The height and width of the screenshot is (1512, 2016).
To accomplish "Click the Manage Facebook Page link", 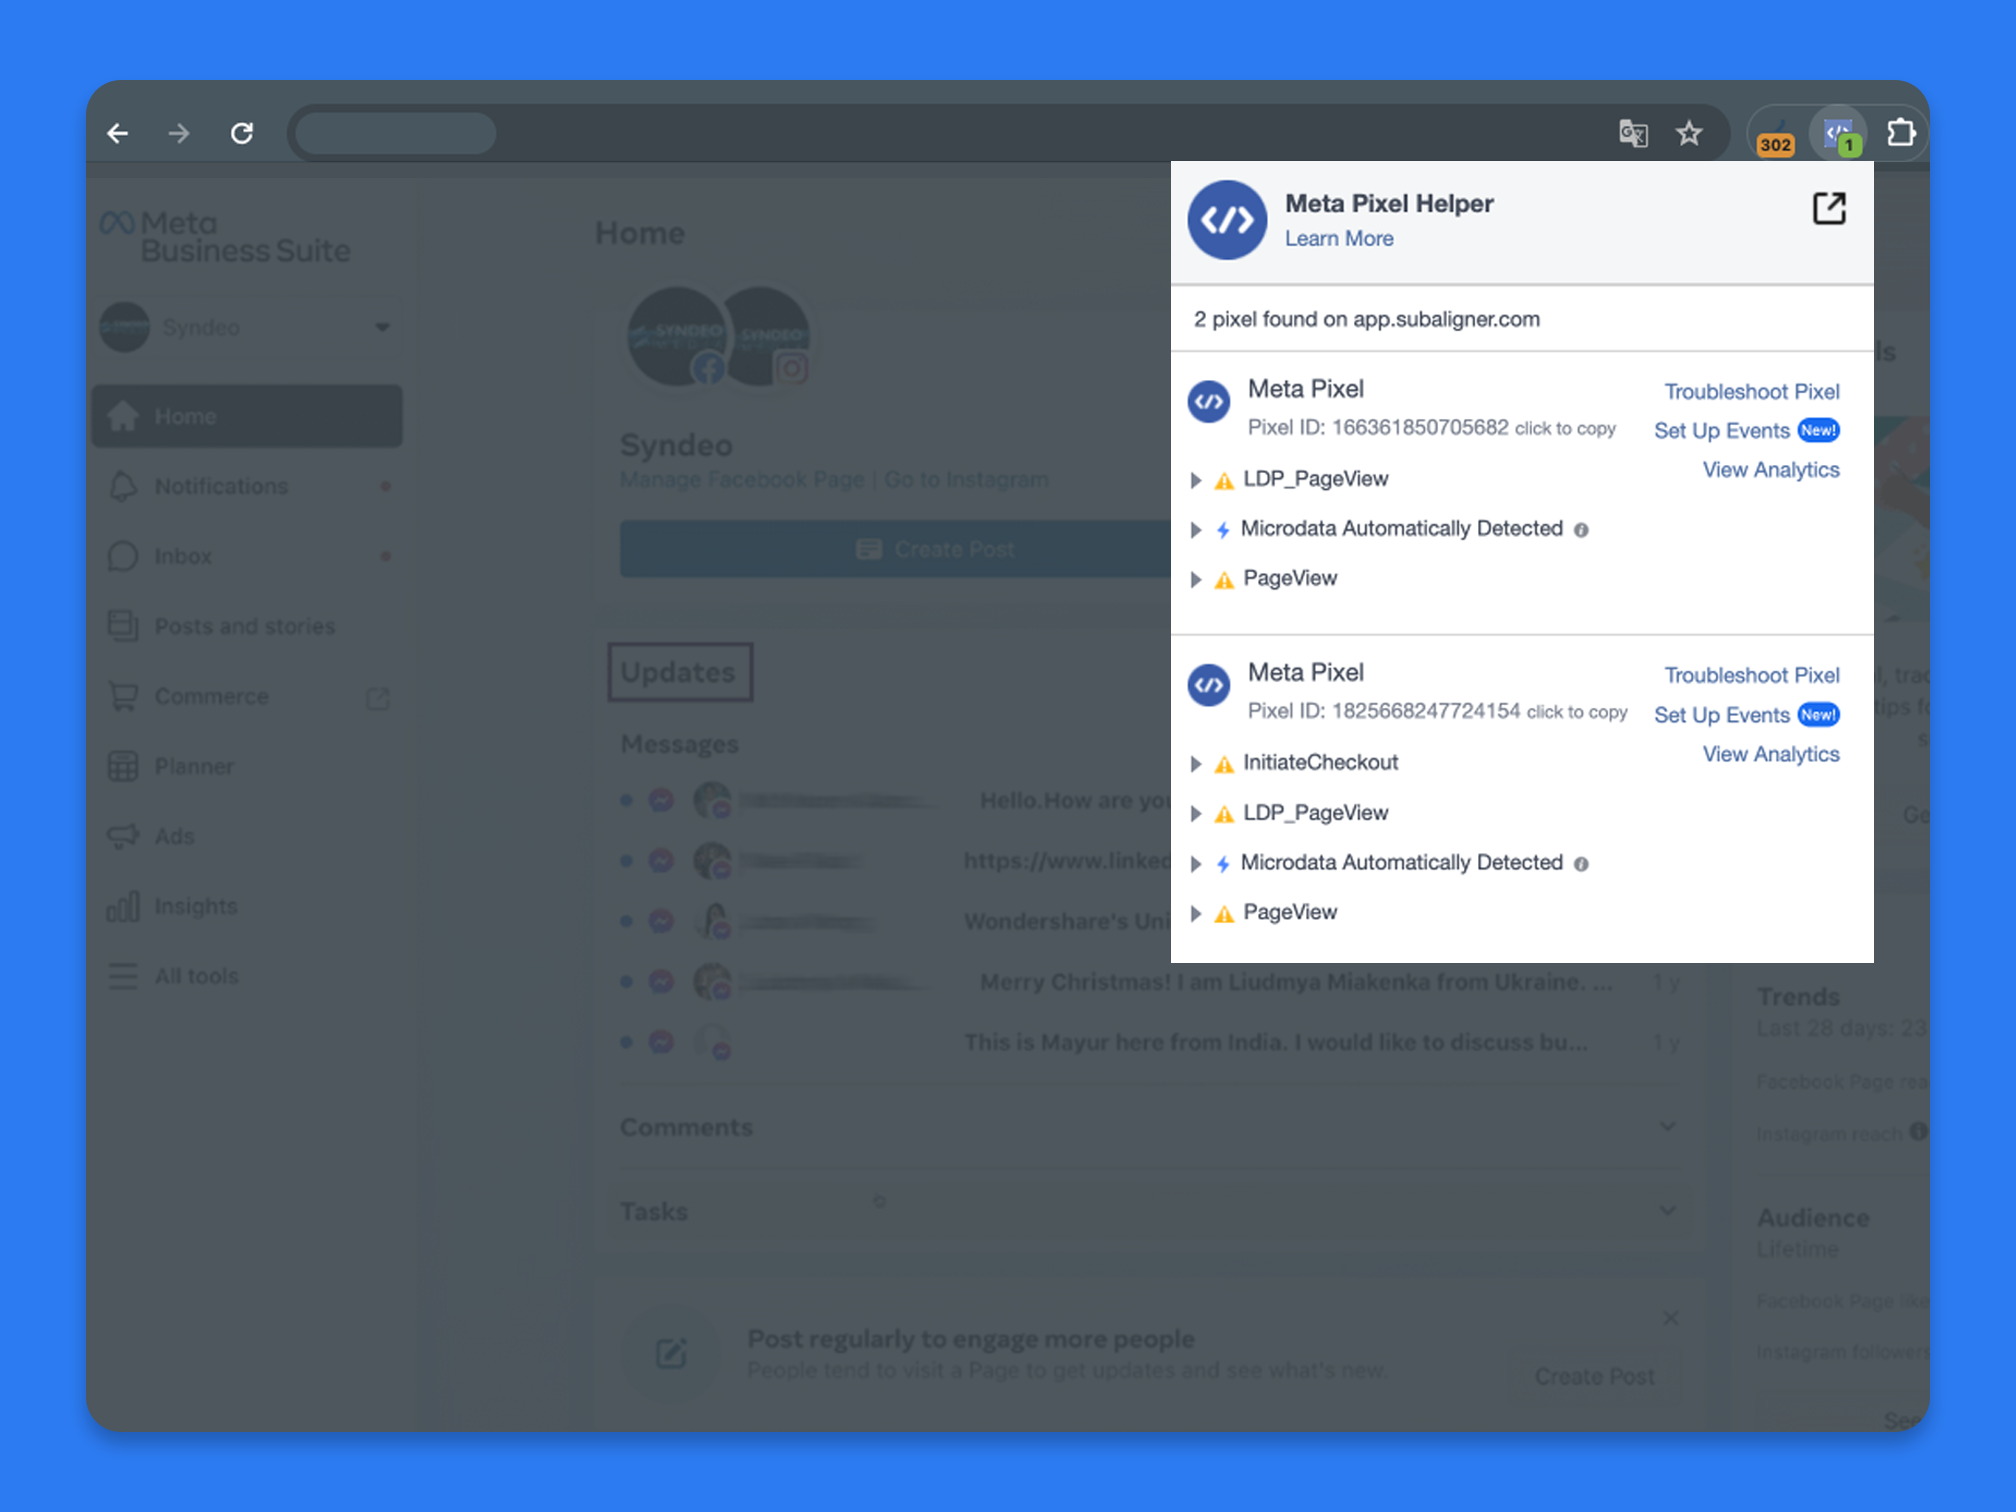I will [x=742, y=480].
